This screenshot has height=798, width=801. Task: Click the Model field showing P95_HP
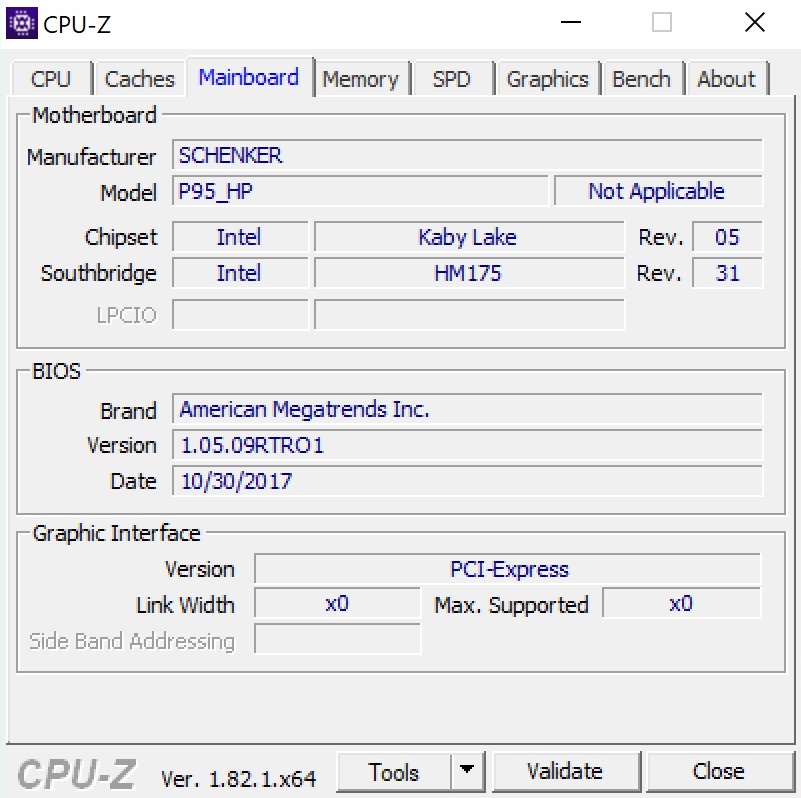click(360, 191)
